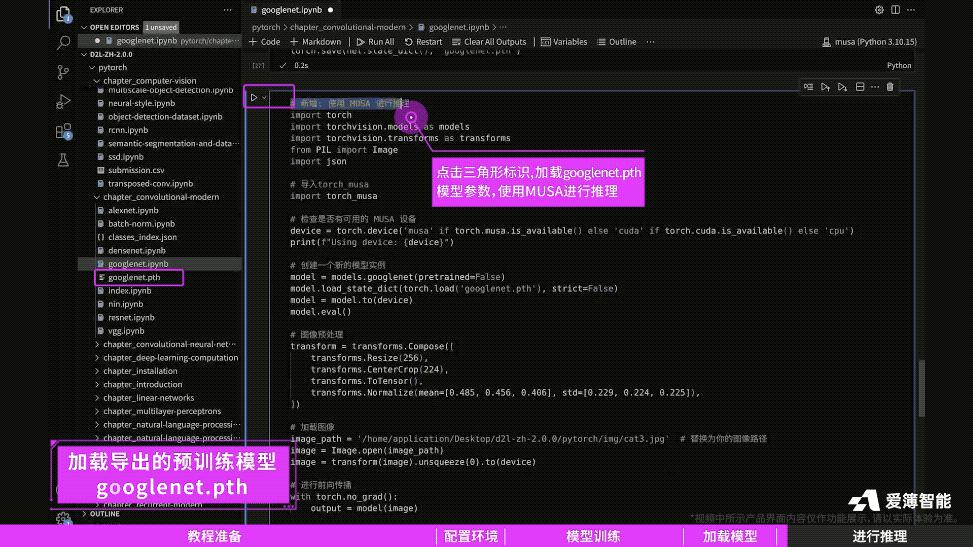The image size is (973, 547).
Task: Open neural-style.ipynb file
Action: click(x=141, y=104)
